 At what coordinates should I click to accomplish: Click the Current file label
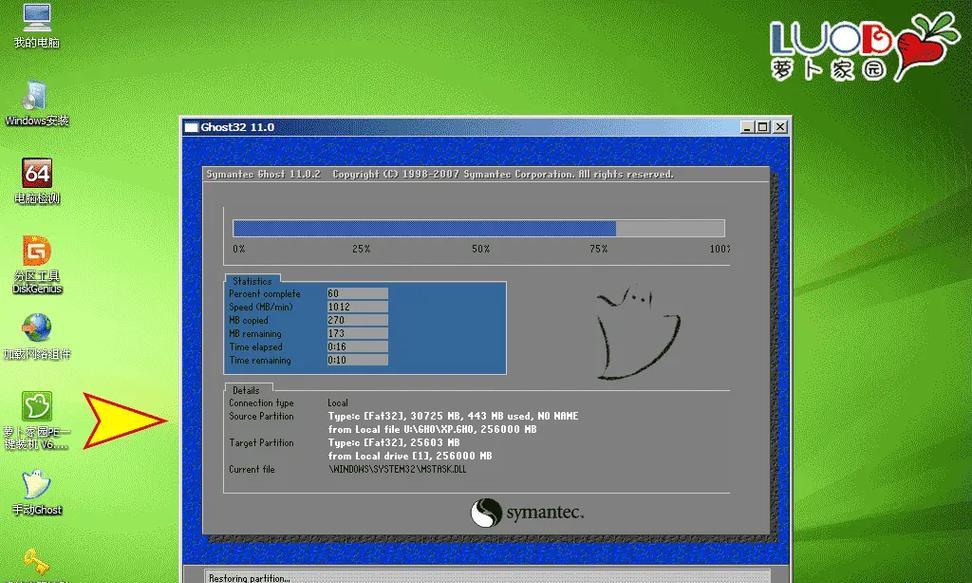coord(252,470)
